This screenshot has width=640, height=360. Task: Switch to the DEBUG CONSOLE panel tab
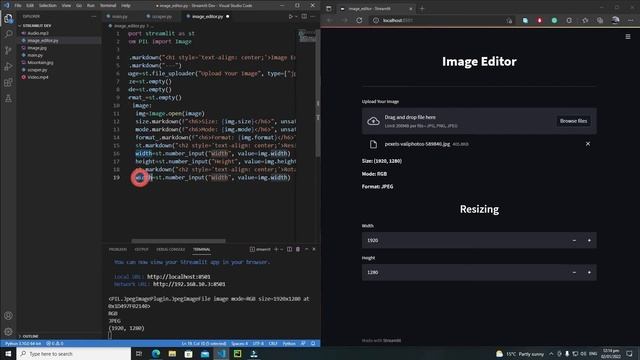171,249
